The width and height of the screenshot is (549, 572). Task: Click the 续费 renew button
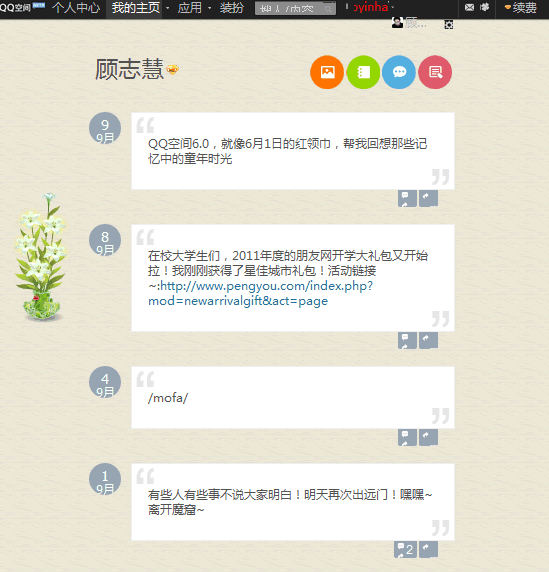(521, 8)
